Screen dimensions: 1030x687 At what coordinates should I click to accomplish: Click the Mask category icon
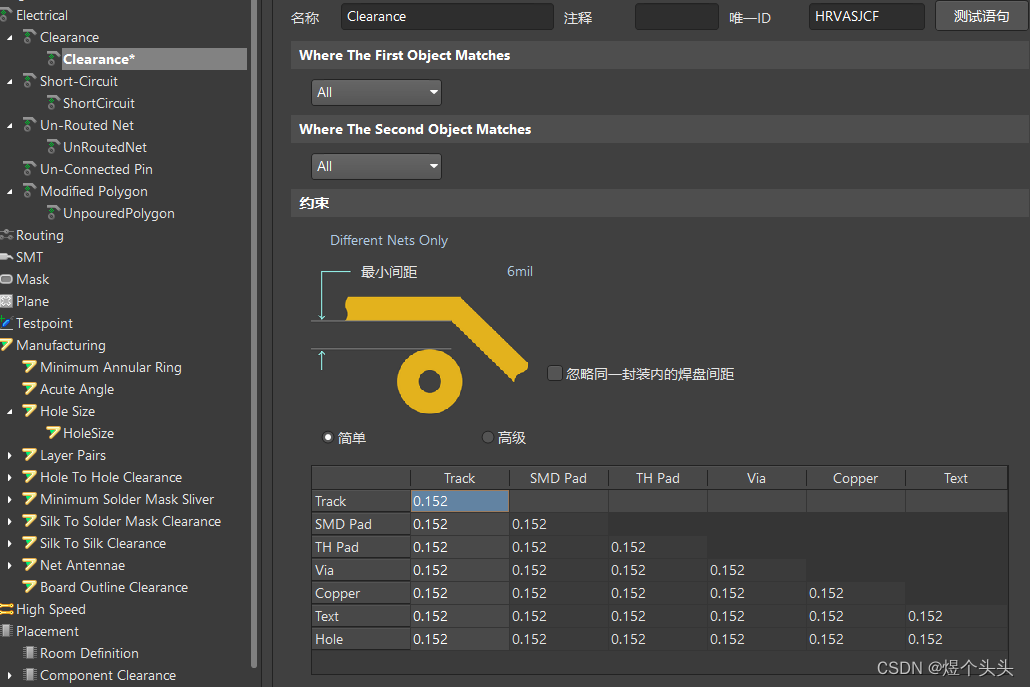click(x=7, y=279)
